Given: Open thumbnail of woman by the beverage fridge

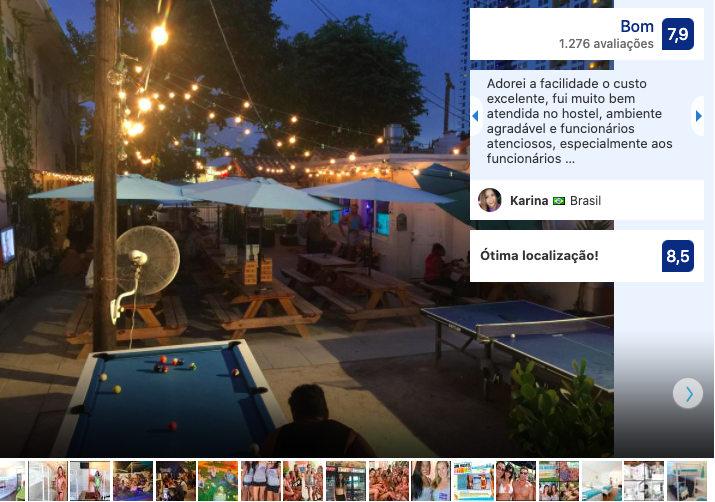Looking at the screenshot, I should coord(346,481).
